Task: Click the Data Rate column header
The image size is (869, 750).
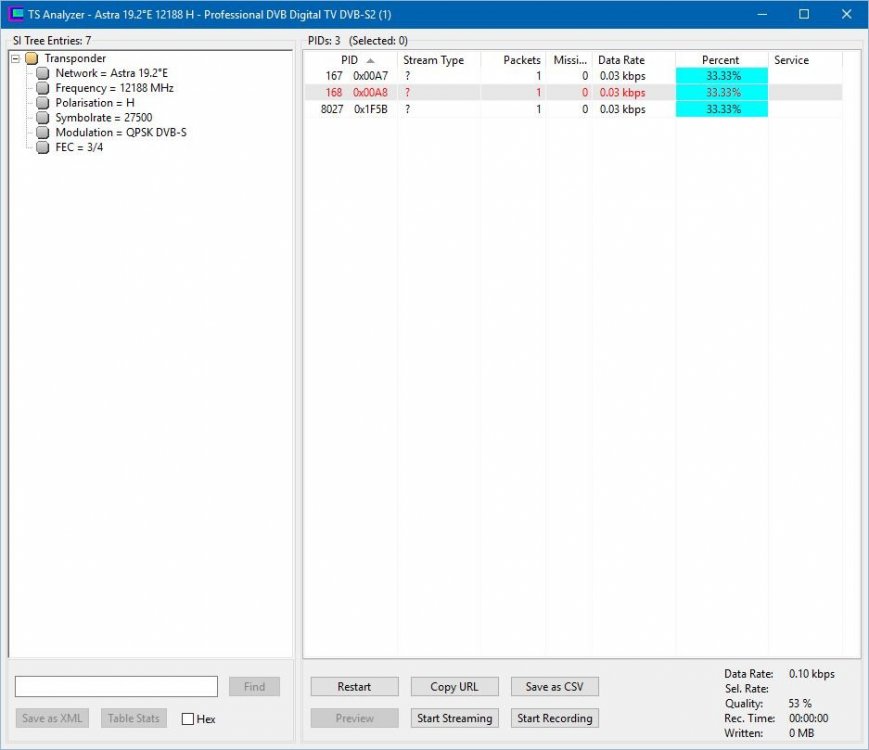Action: click(634, 60)
